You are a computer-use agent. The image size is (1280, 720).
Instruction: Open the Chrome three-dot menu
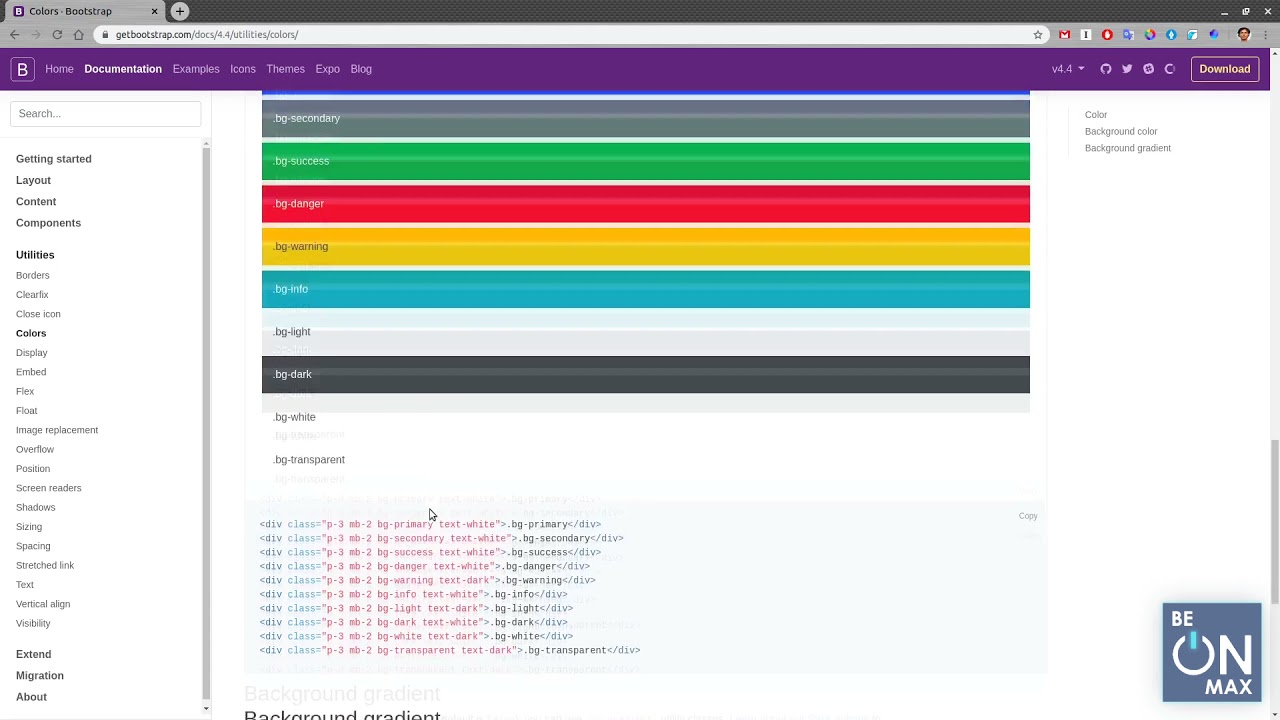point(1265,34)
